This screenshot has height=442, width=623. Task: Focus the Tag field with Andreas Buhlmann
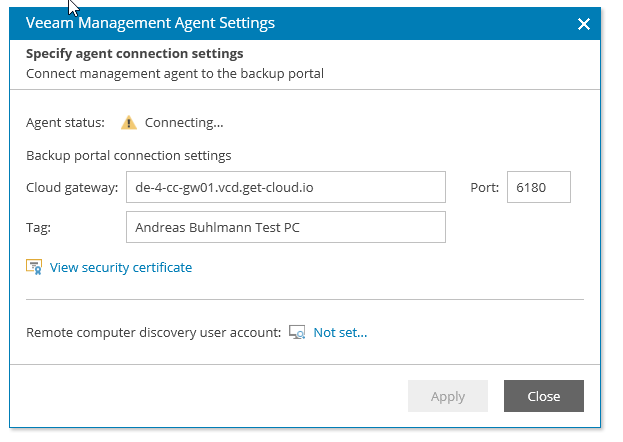(x=286, y=227)
